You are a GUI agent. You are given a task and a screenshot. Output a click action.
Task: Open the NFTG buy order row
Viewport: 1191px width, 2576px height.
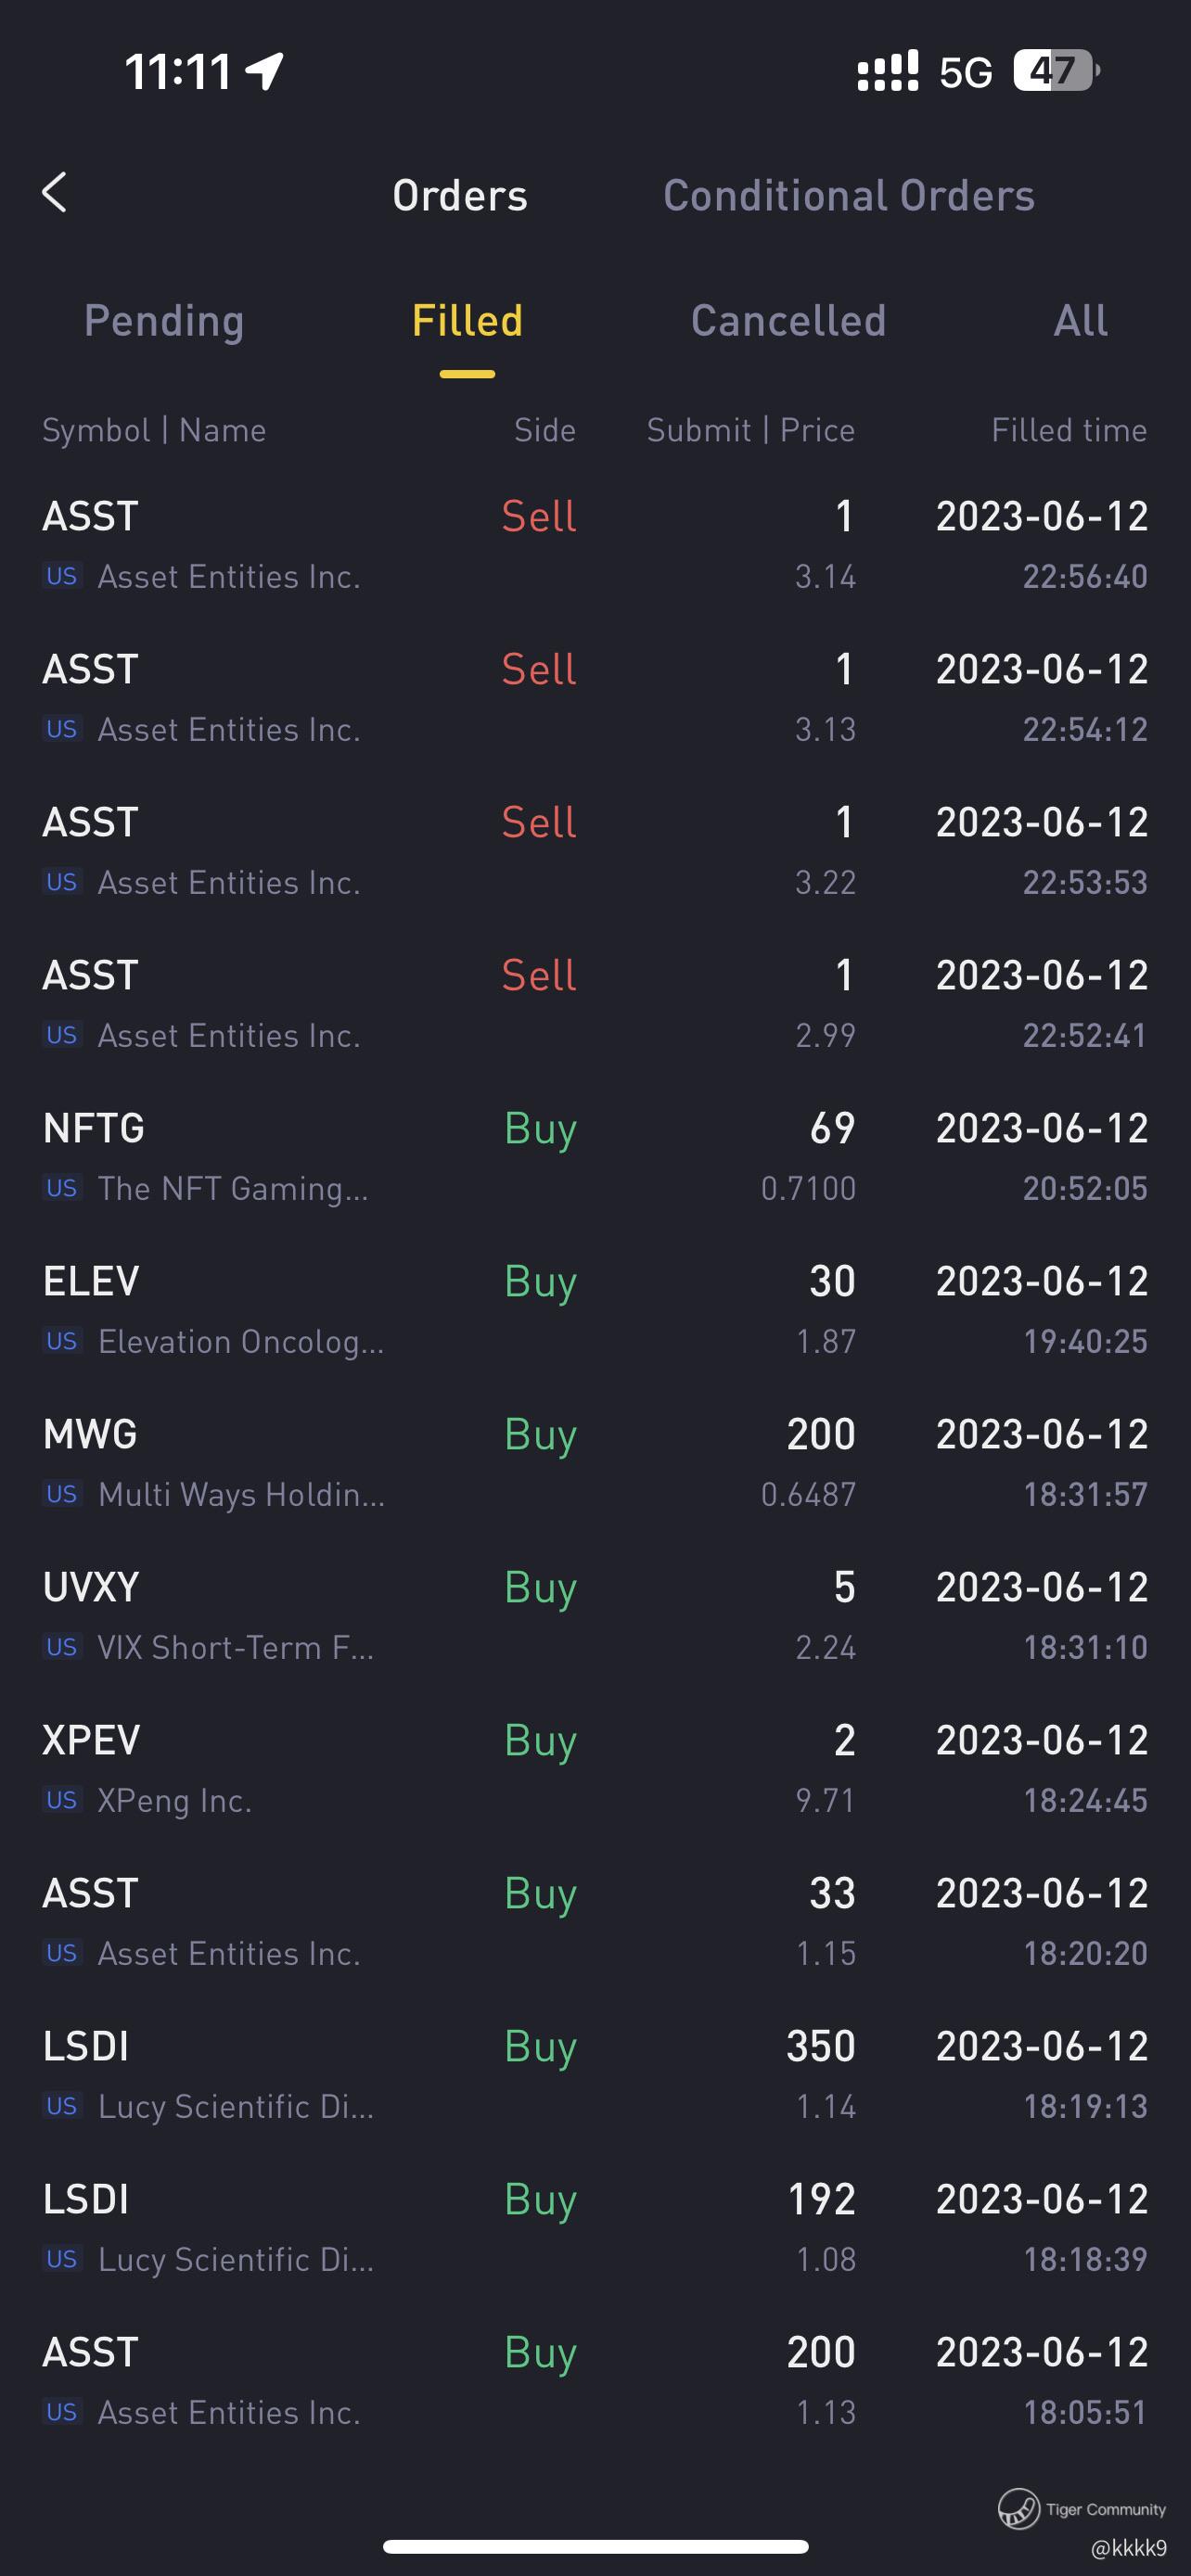pyautogui.click(x=595, y=1157)
